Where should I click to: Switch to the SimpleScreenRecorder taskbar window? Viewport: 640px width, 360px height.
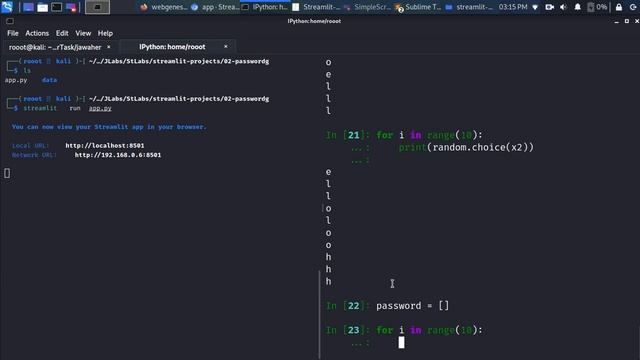pyautogui.click(x=367, y=7)
